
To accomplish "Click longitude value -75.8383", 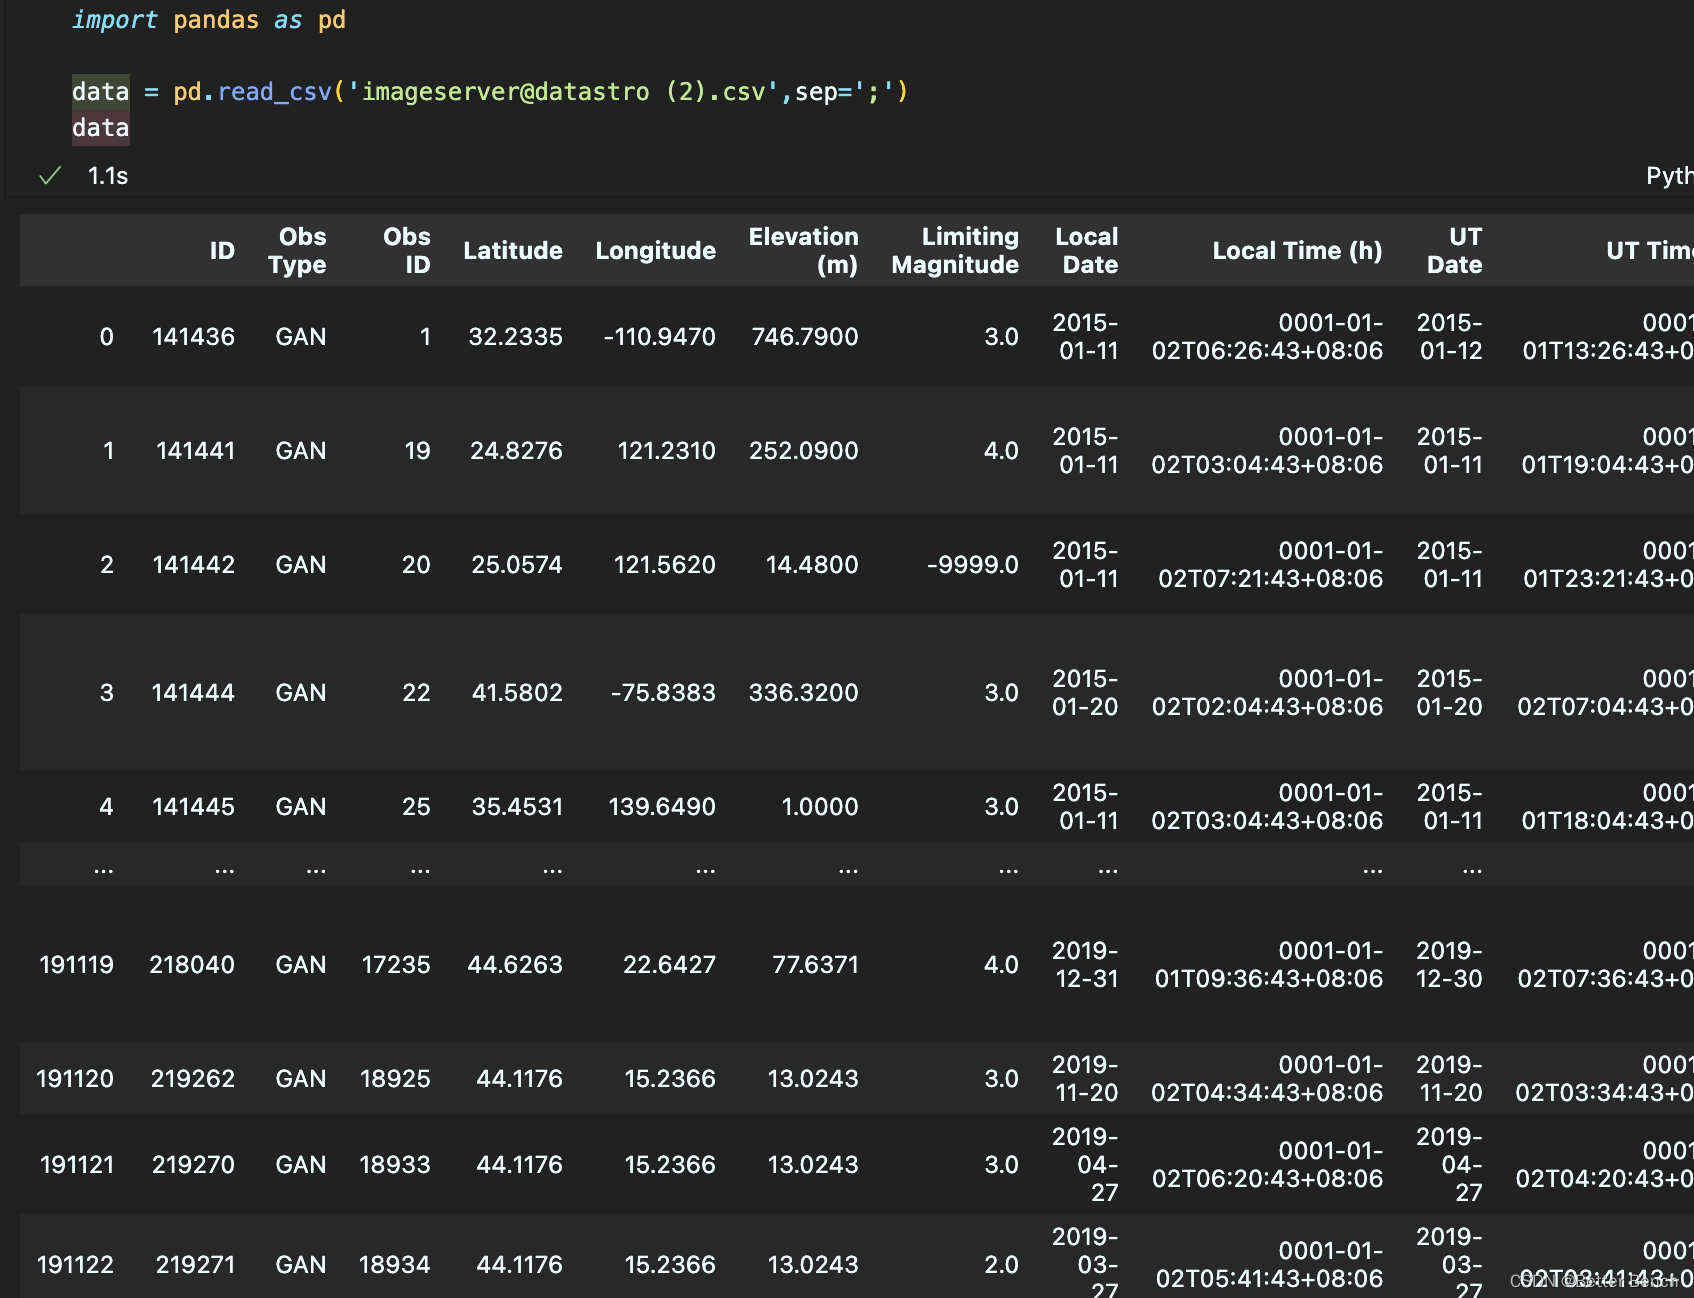I will click(663, 693).
